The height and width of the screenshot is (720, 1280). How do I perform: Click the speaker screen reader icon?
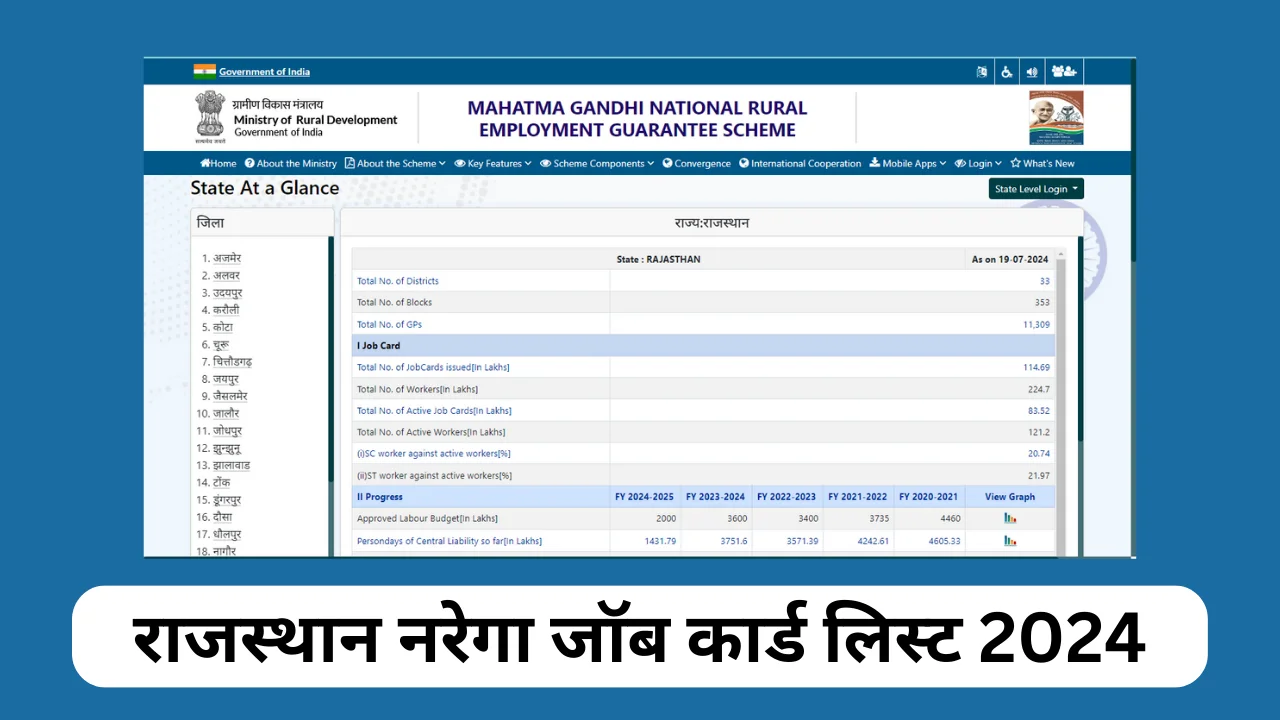point(1032,72)
